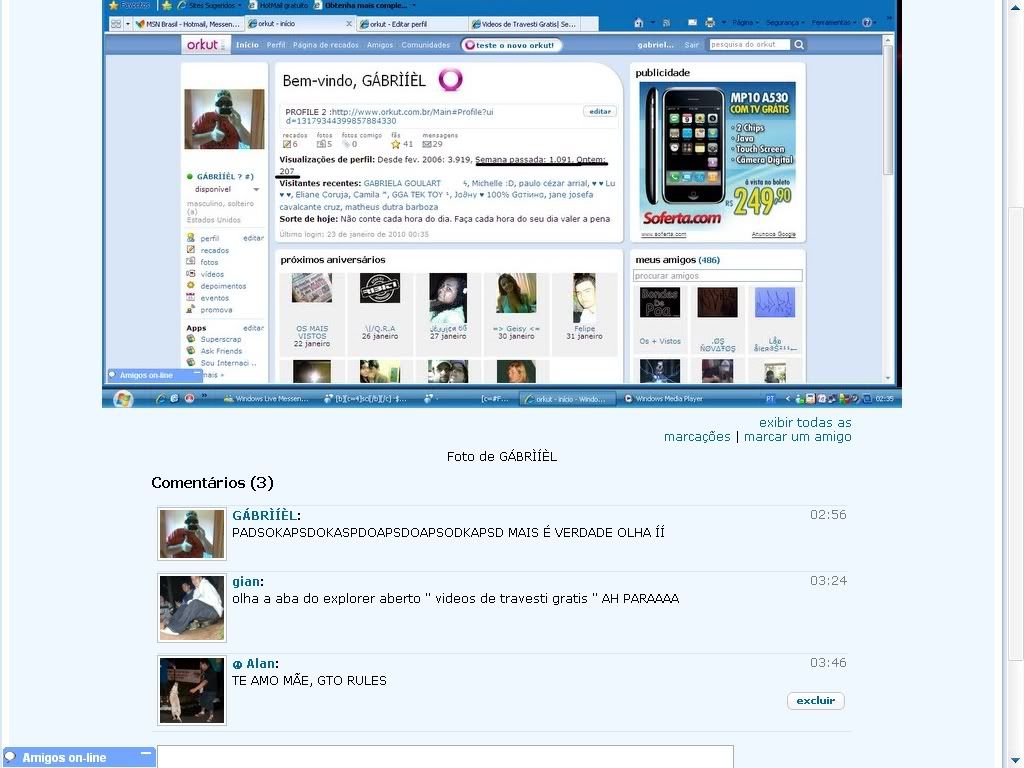Click the Amigos on-line chat bubble icon
Screen dimensions: 1024x768
click(x=10, y=758)
